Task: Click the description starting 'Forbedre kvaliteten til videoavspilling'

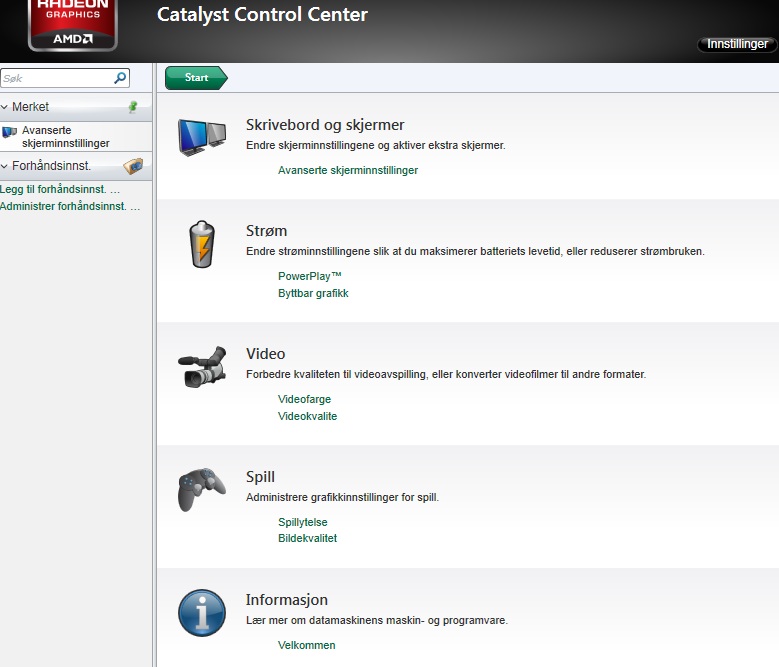Action: [x=446, y=374]
